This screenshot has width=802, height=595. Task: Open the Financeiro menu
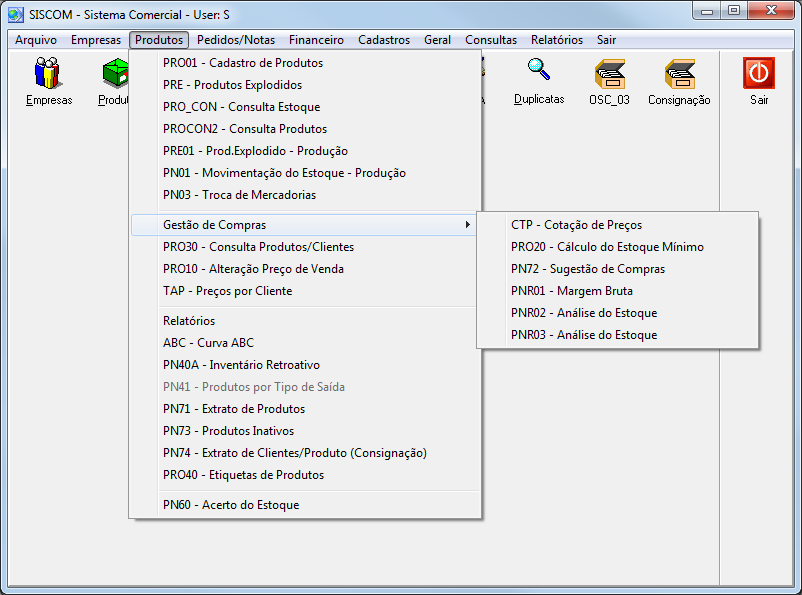click(x=316, y=40)
